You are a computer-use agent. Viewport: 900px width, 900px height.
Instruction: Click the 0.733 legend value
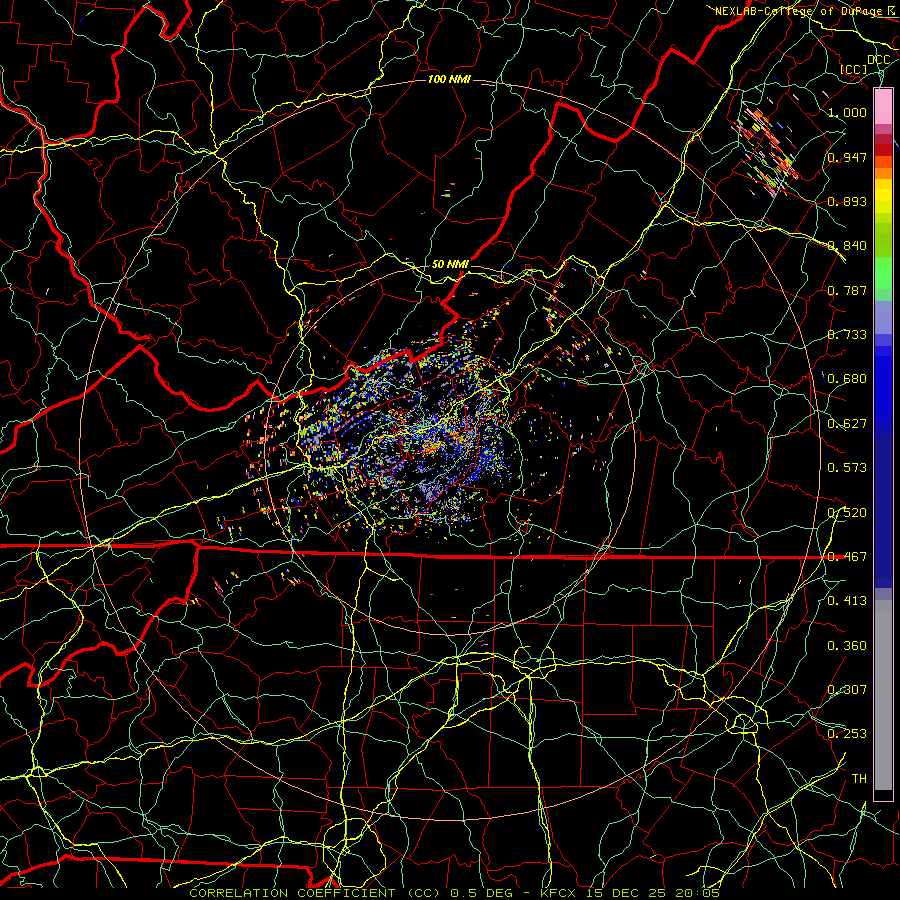[x=847, y=335]
